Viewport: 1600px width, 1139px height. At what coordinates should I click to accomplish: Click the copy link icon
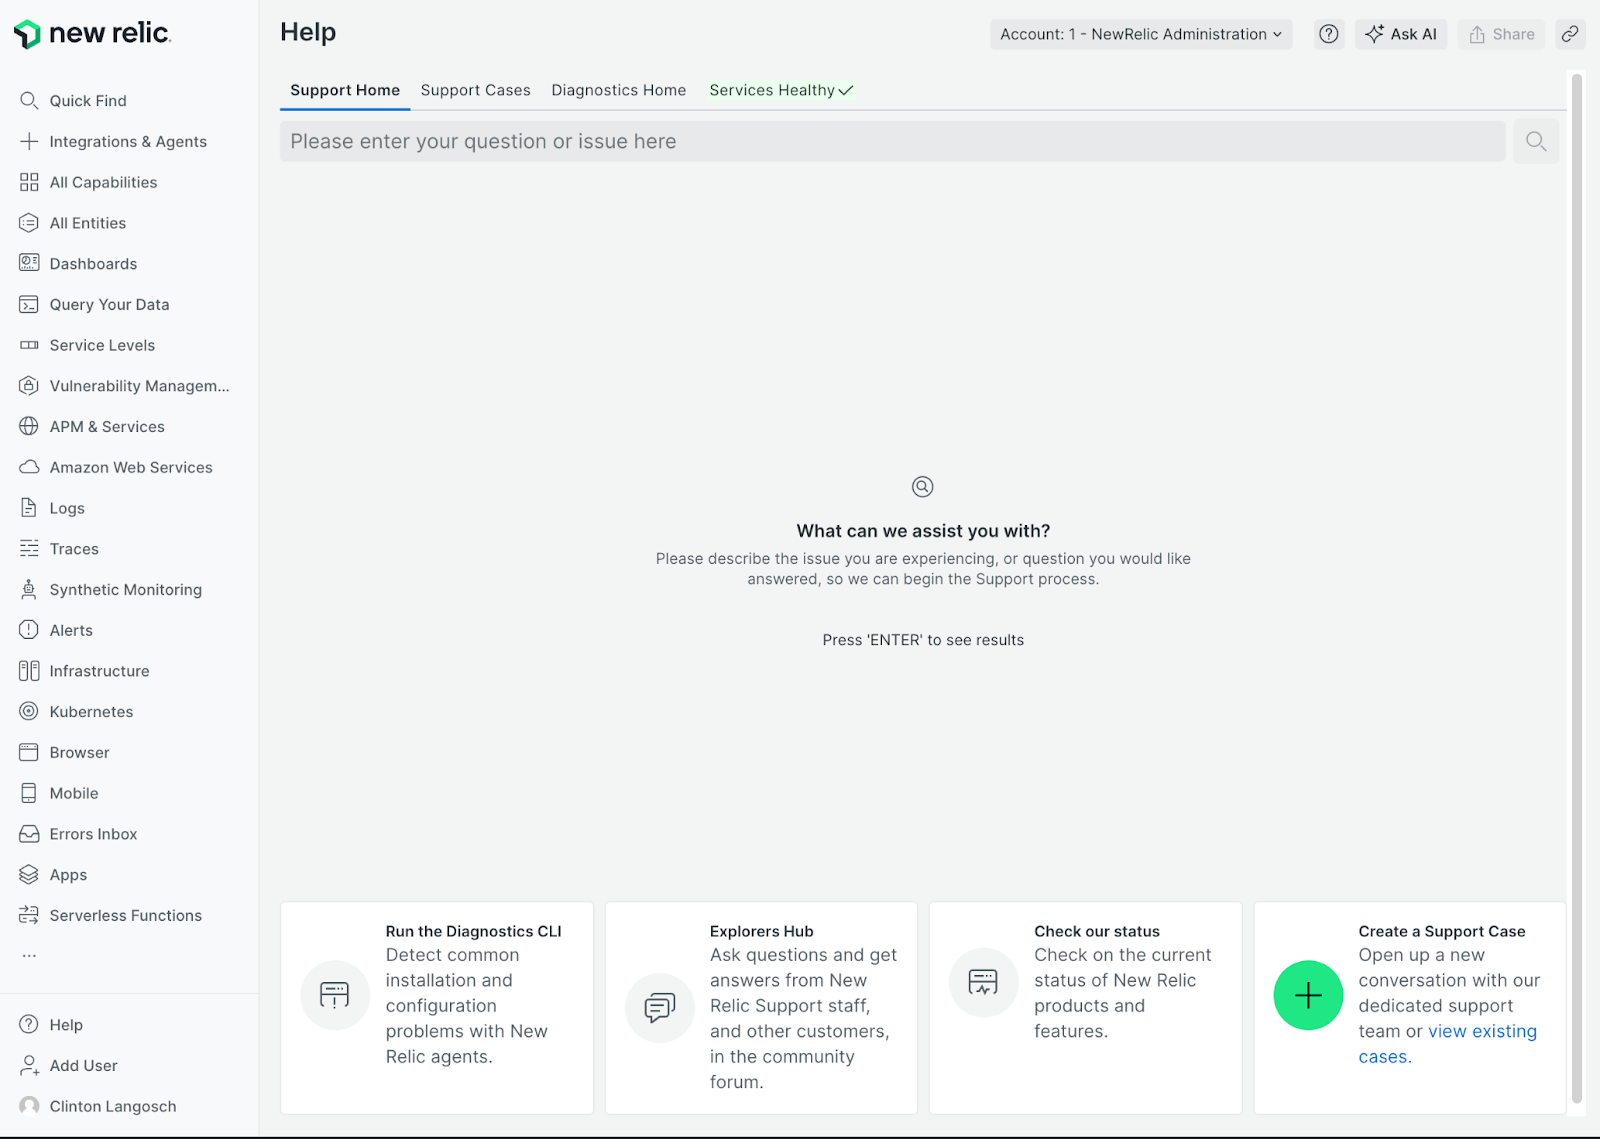1569,33
